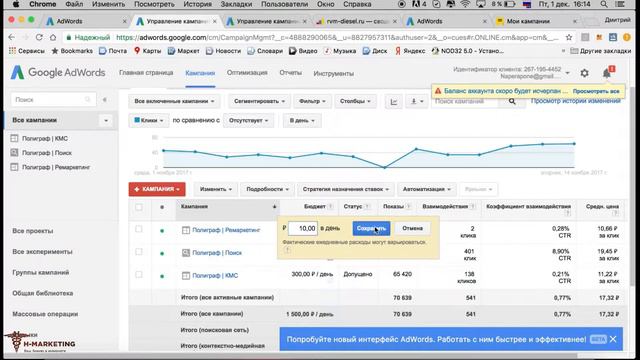640x360 pixels.
Task: Expand account dropdown arrow next to client ID
Action: (567, 73)
